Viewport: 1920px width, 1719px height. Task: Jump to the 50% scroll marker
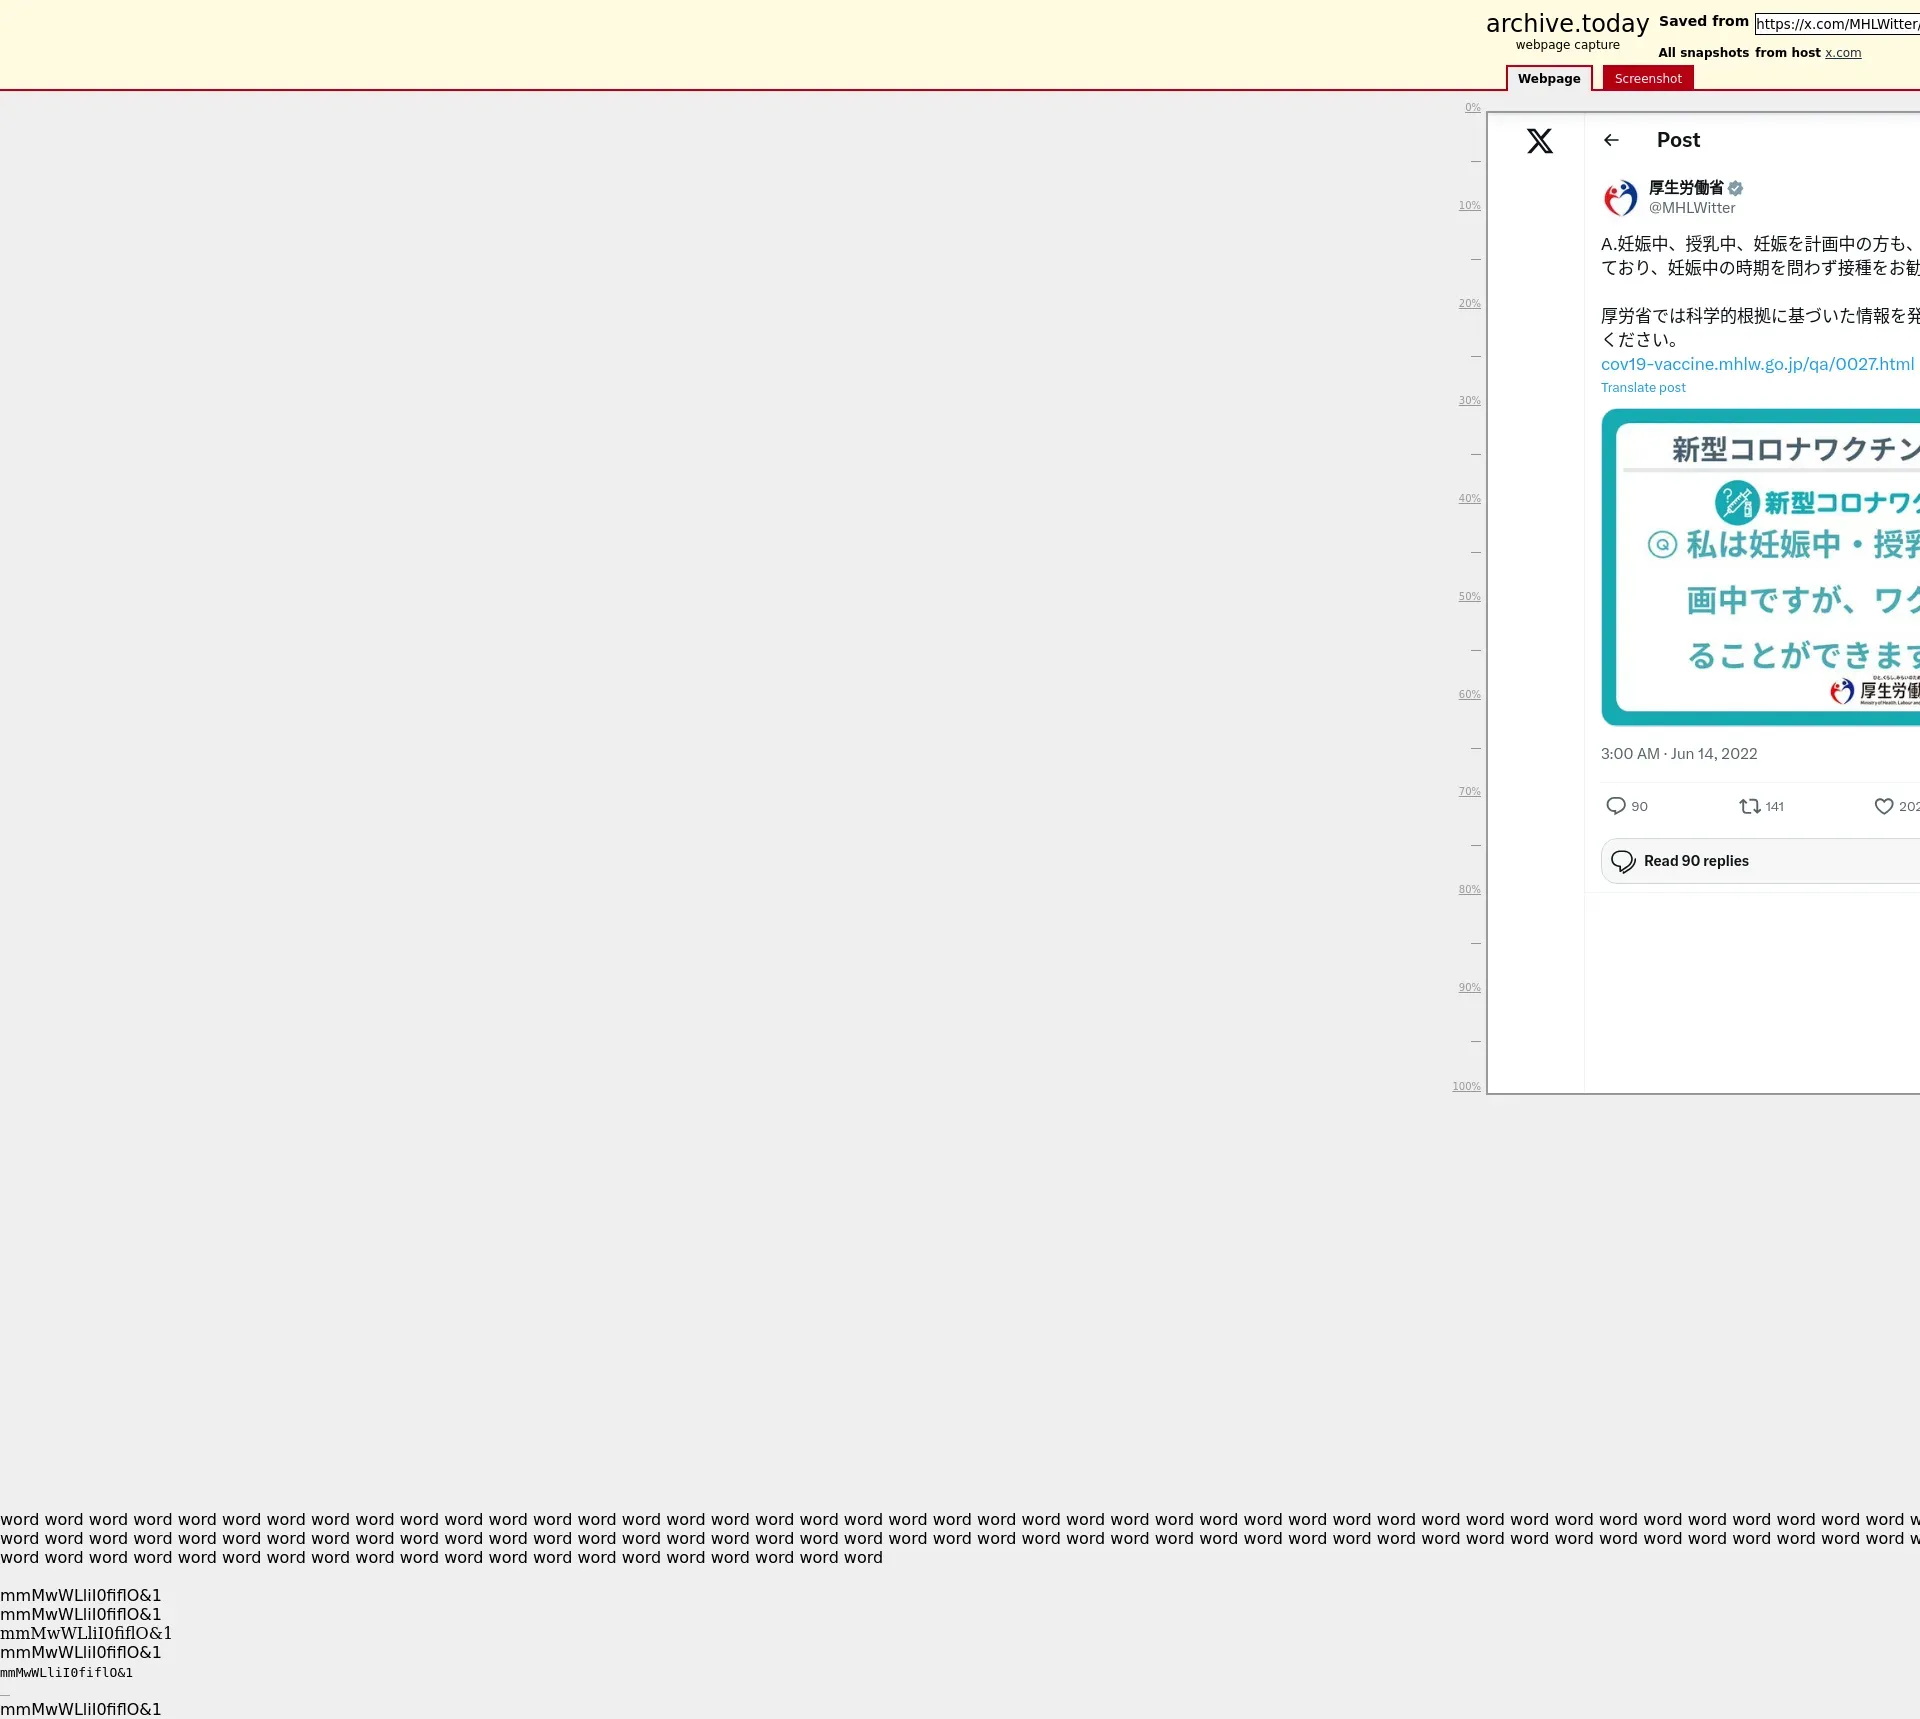tap(1468, 597)
